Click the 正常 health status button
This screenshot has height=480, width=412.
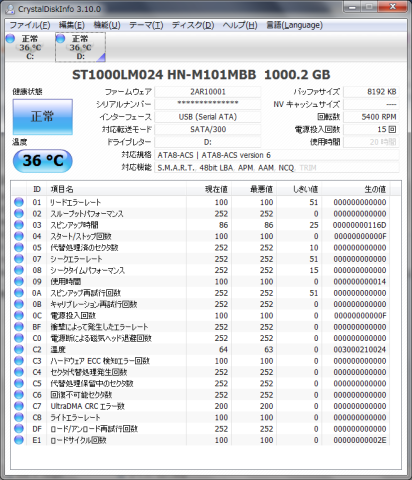point(43,117)
